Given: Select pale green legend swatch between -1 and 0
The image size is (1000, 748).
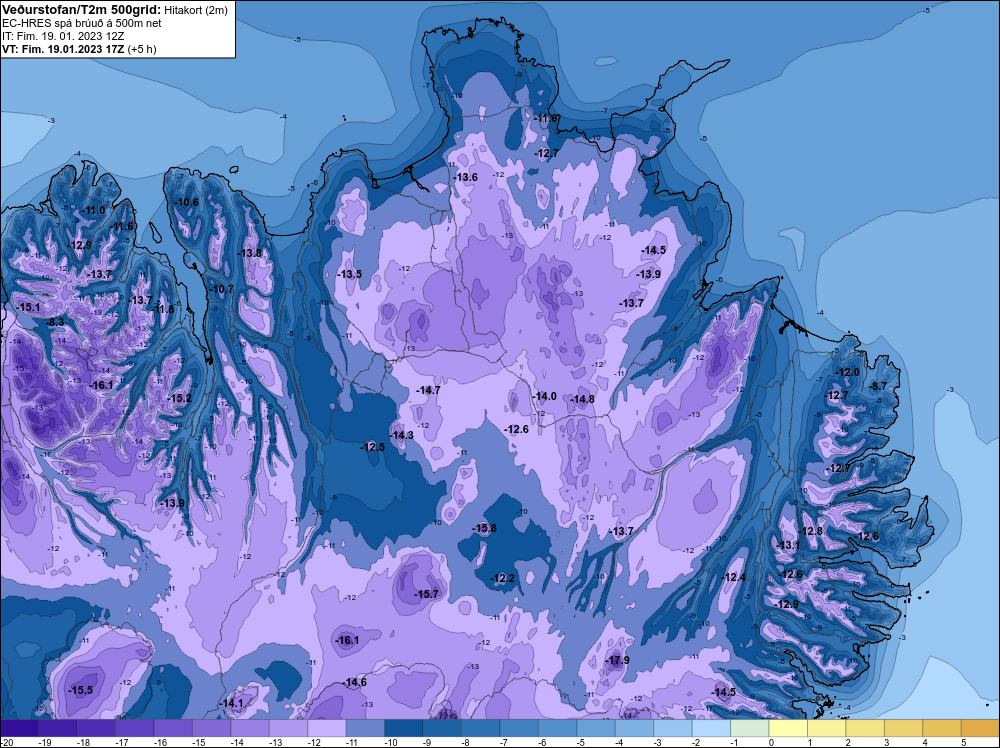Looking at the screenshot, I should 750,728.
